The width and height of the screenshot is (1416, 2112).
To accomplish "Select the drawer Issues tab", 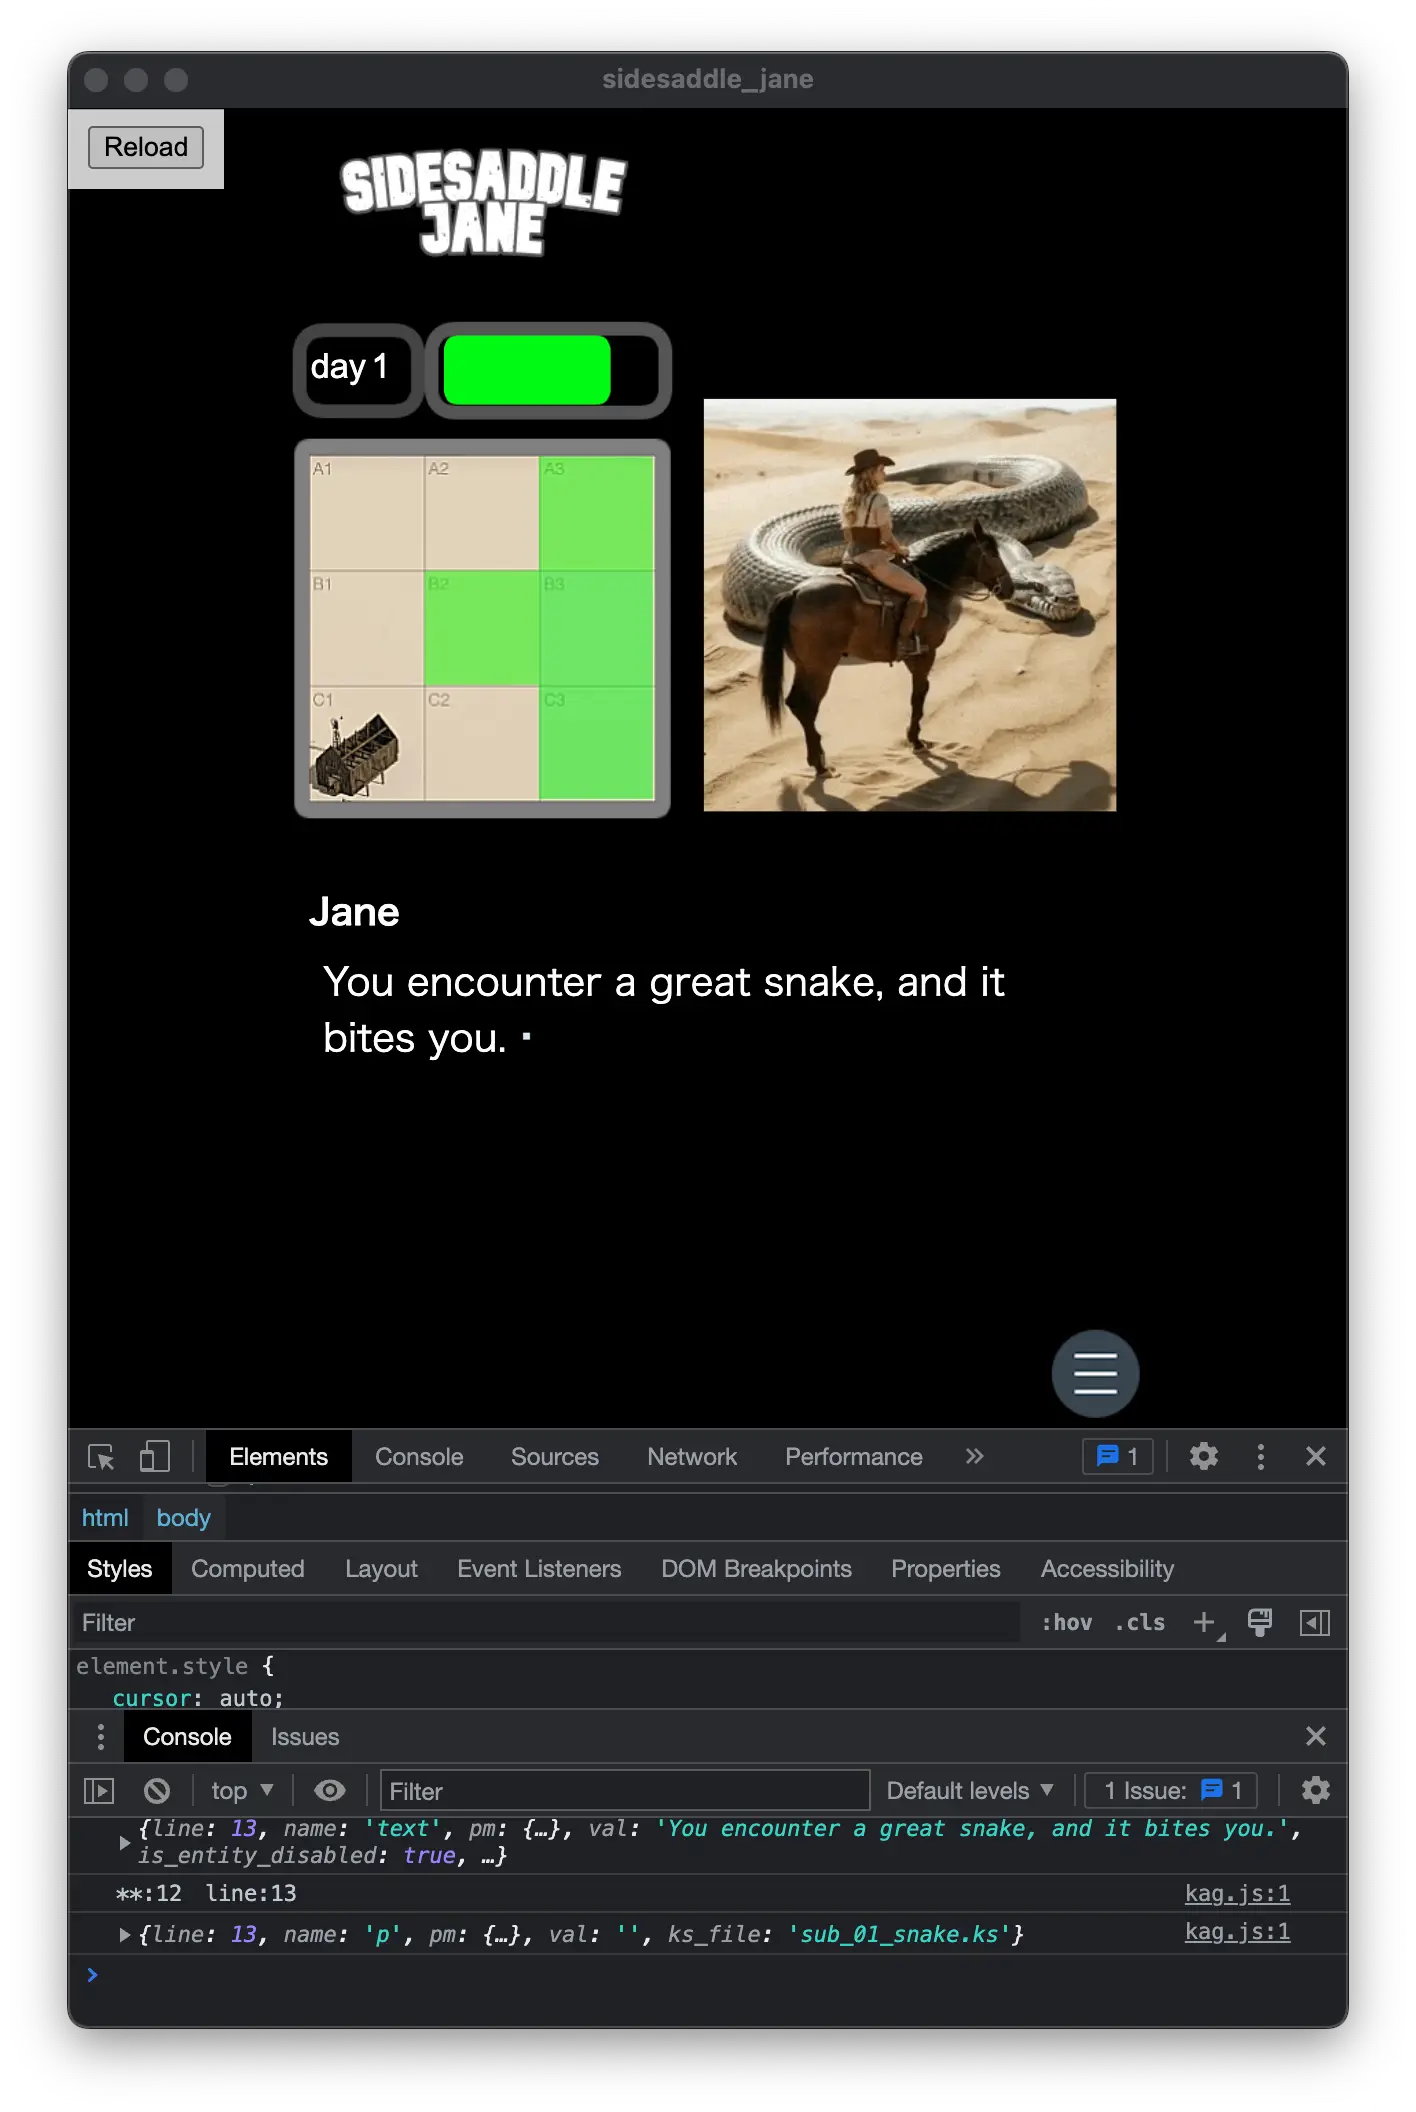I will (305, 1737).
